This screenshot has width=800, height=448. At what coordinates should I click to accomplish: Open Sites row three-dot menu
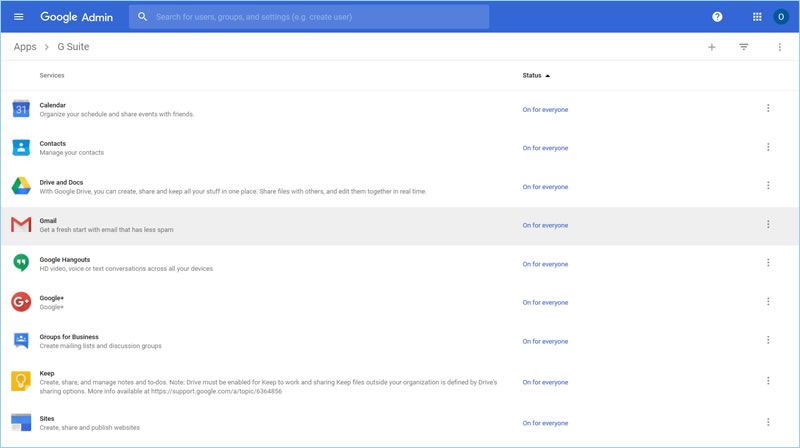(x=768, y=422)
